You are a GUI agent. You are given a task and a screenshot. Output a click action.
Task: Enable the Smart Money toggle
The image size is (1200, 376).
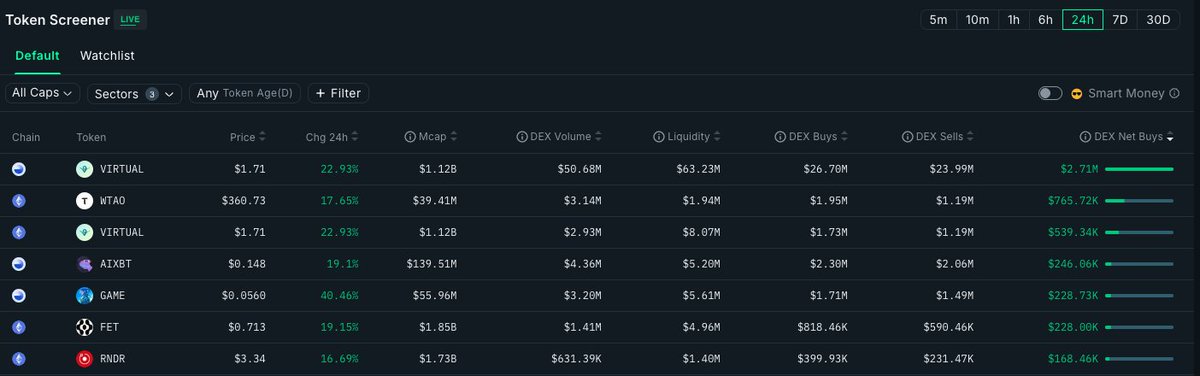click(x=1050, y=93)
